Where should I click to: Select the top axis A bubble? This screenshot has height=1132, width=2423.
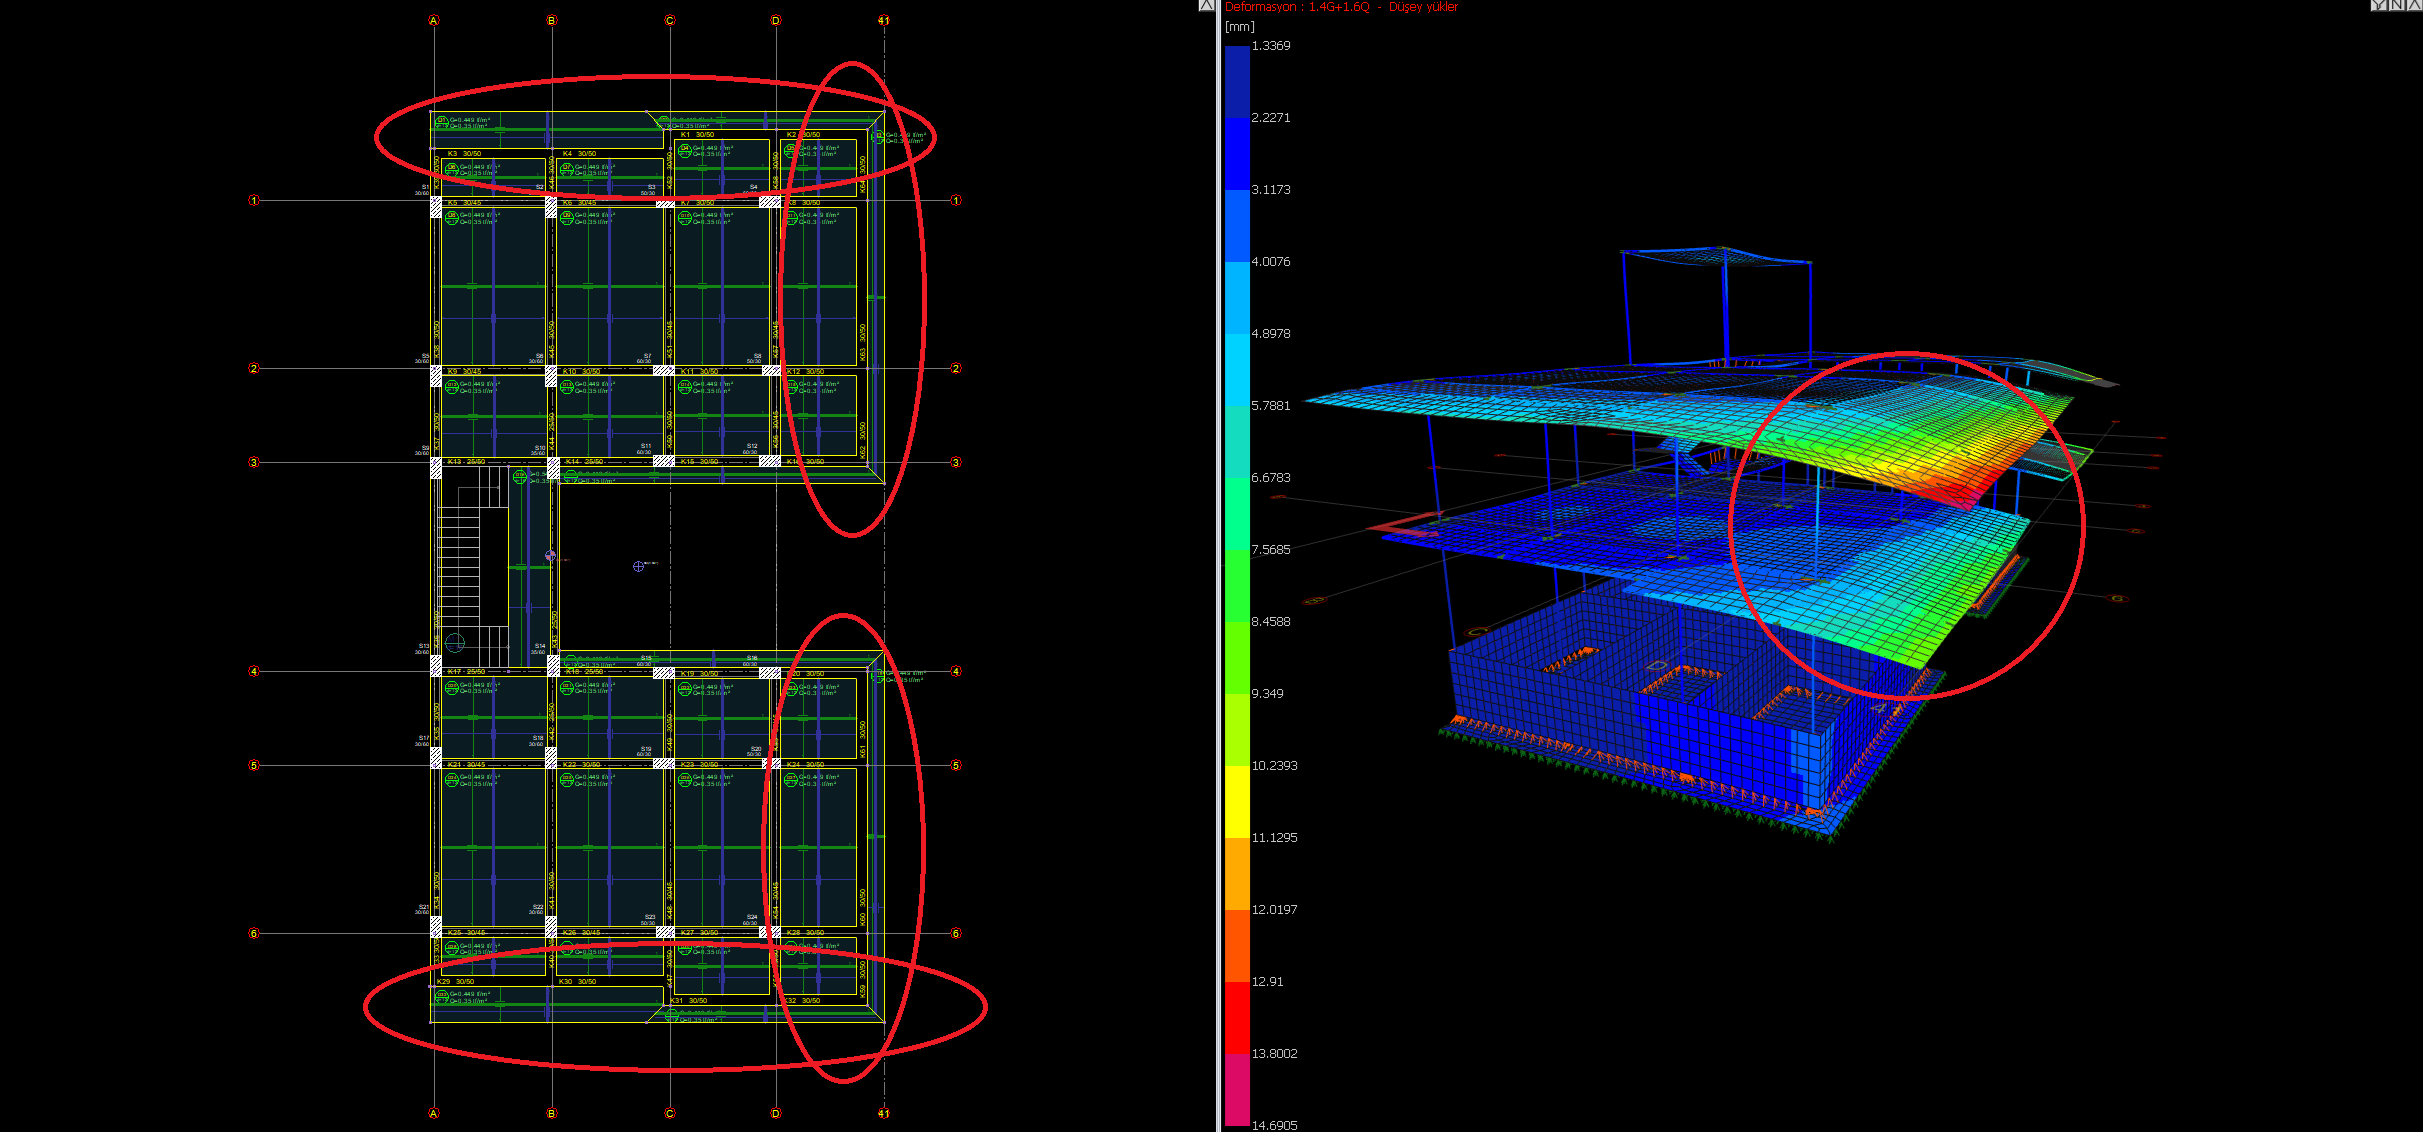pyautogui.click(x=434, y=20)
